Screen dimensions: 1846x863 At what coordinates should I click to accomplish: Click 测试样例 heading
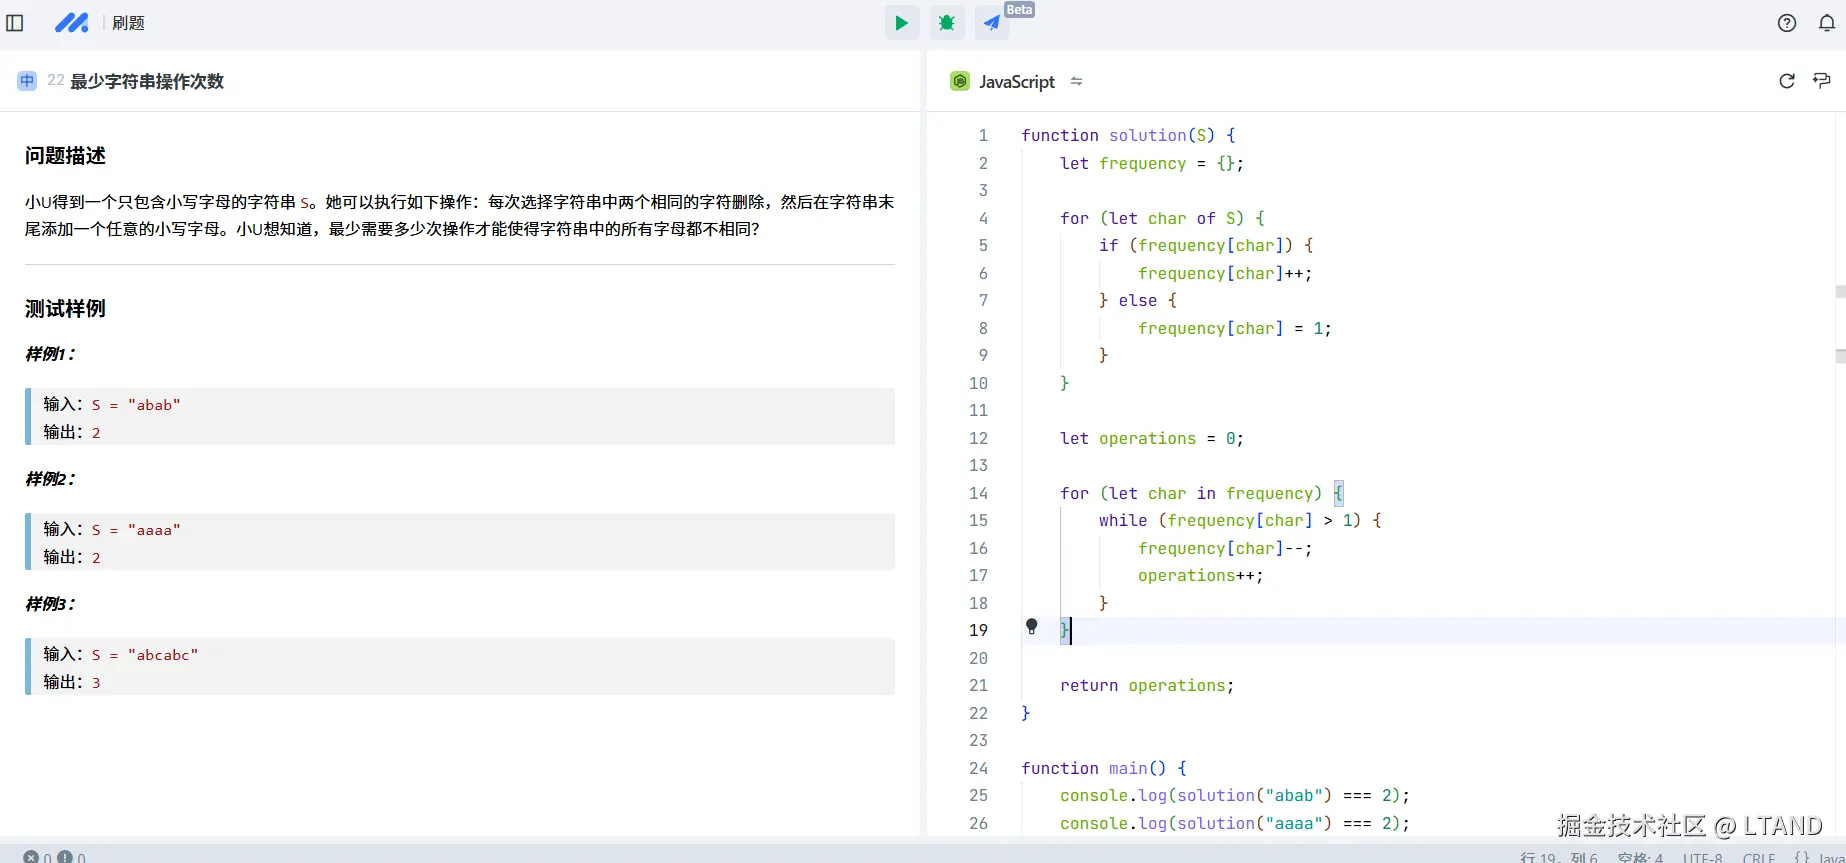pos(65,308)
